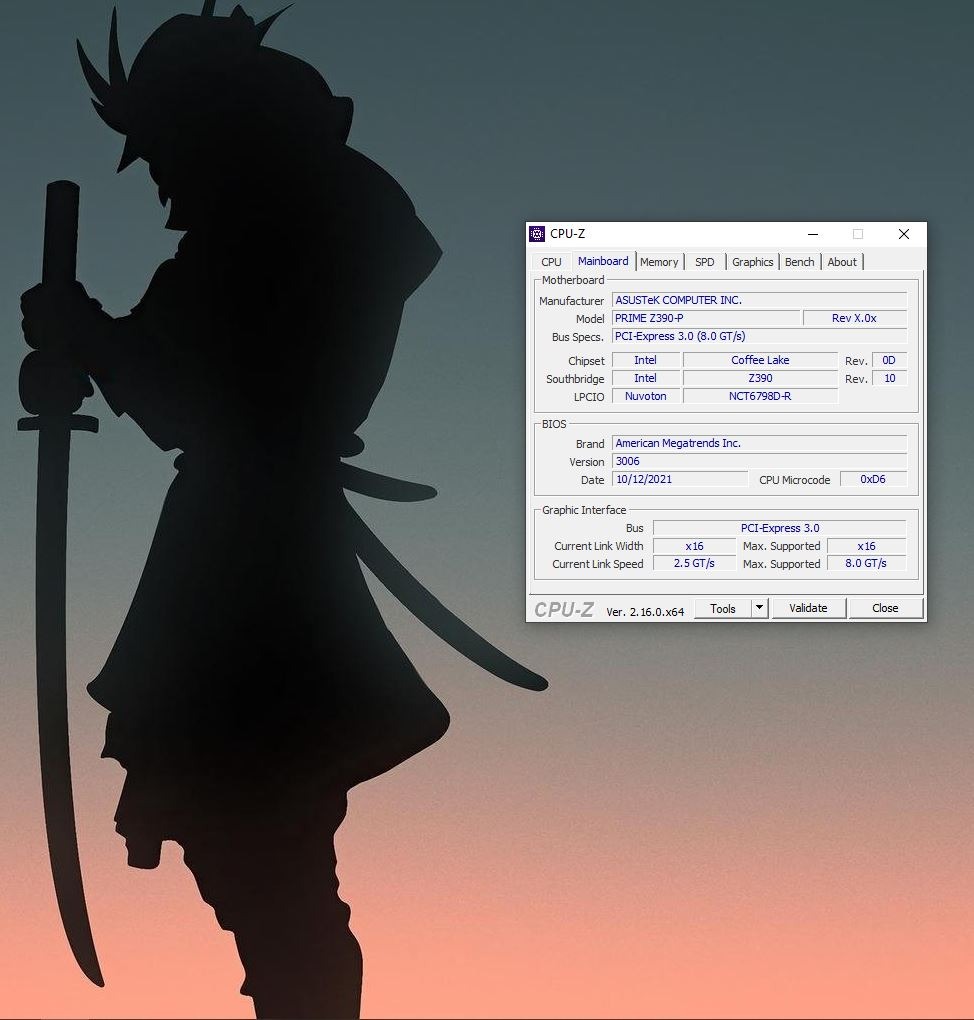Click the Current Link Speed value 2.5 GT/s
Image resolution: width=974 pixels, height=1020 pixels.
click(694, 563)
